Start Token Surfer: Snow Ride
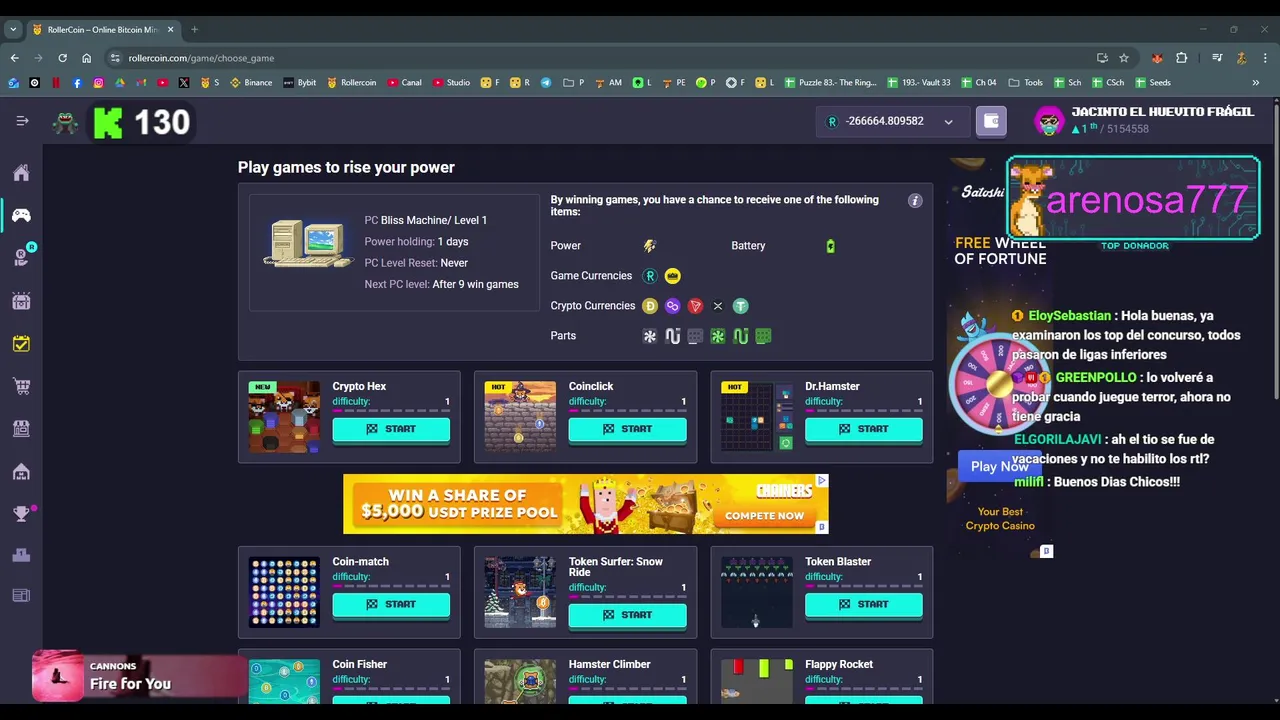1280x720 pixels. point(627,615)
